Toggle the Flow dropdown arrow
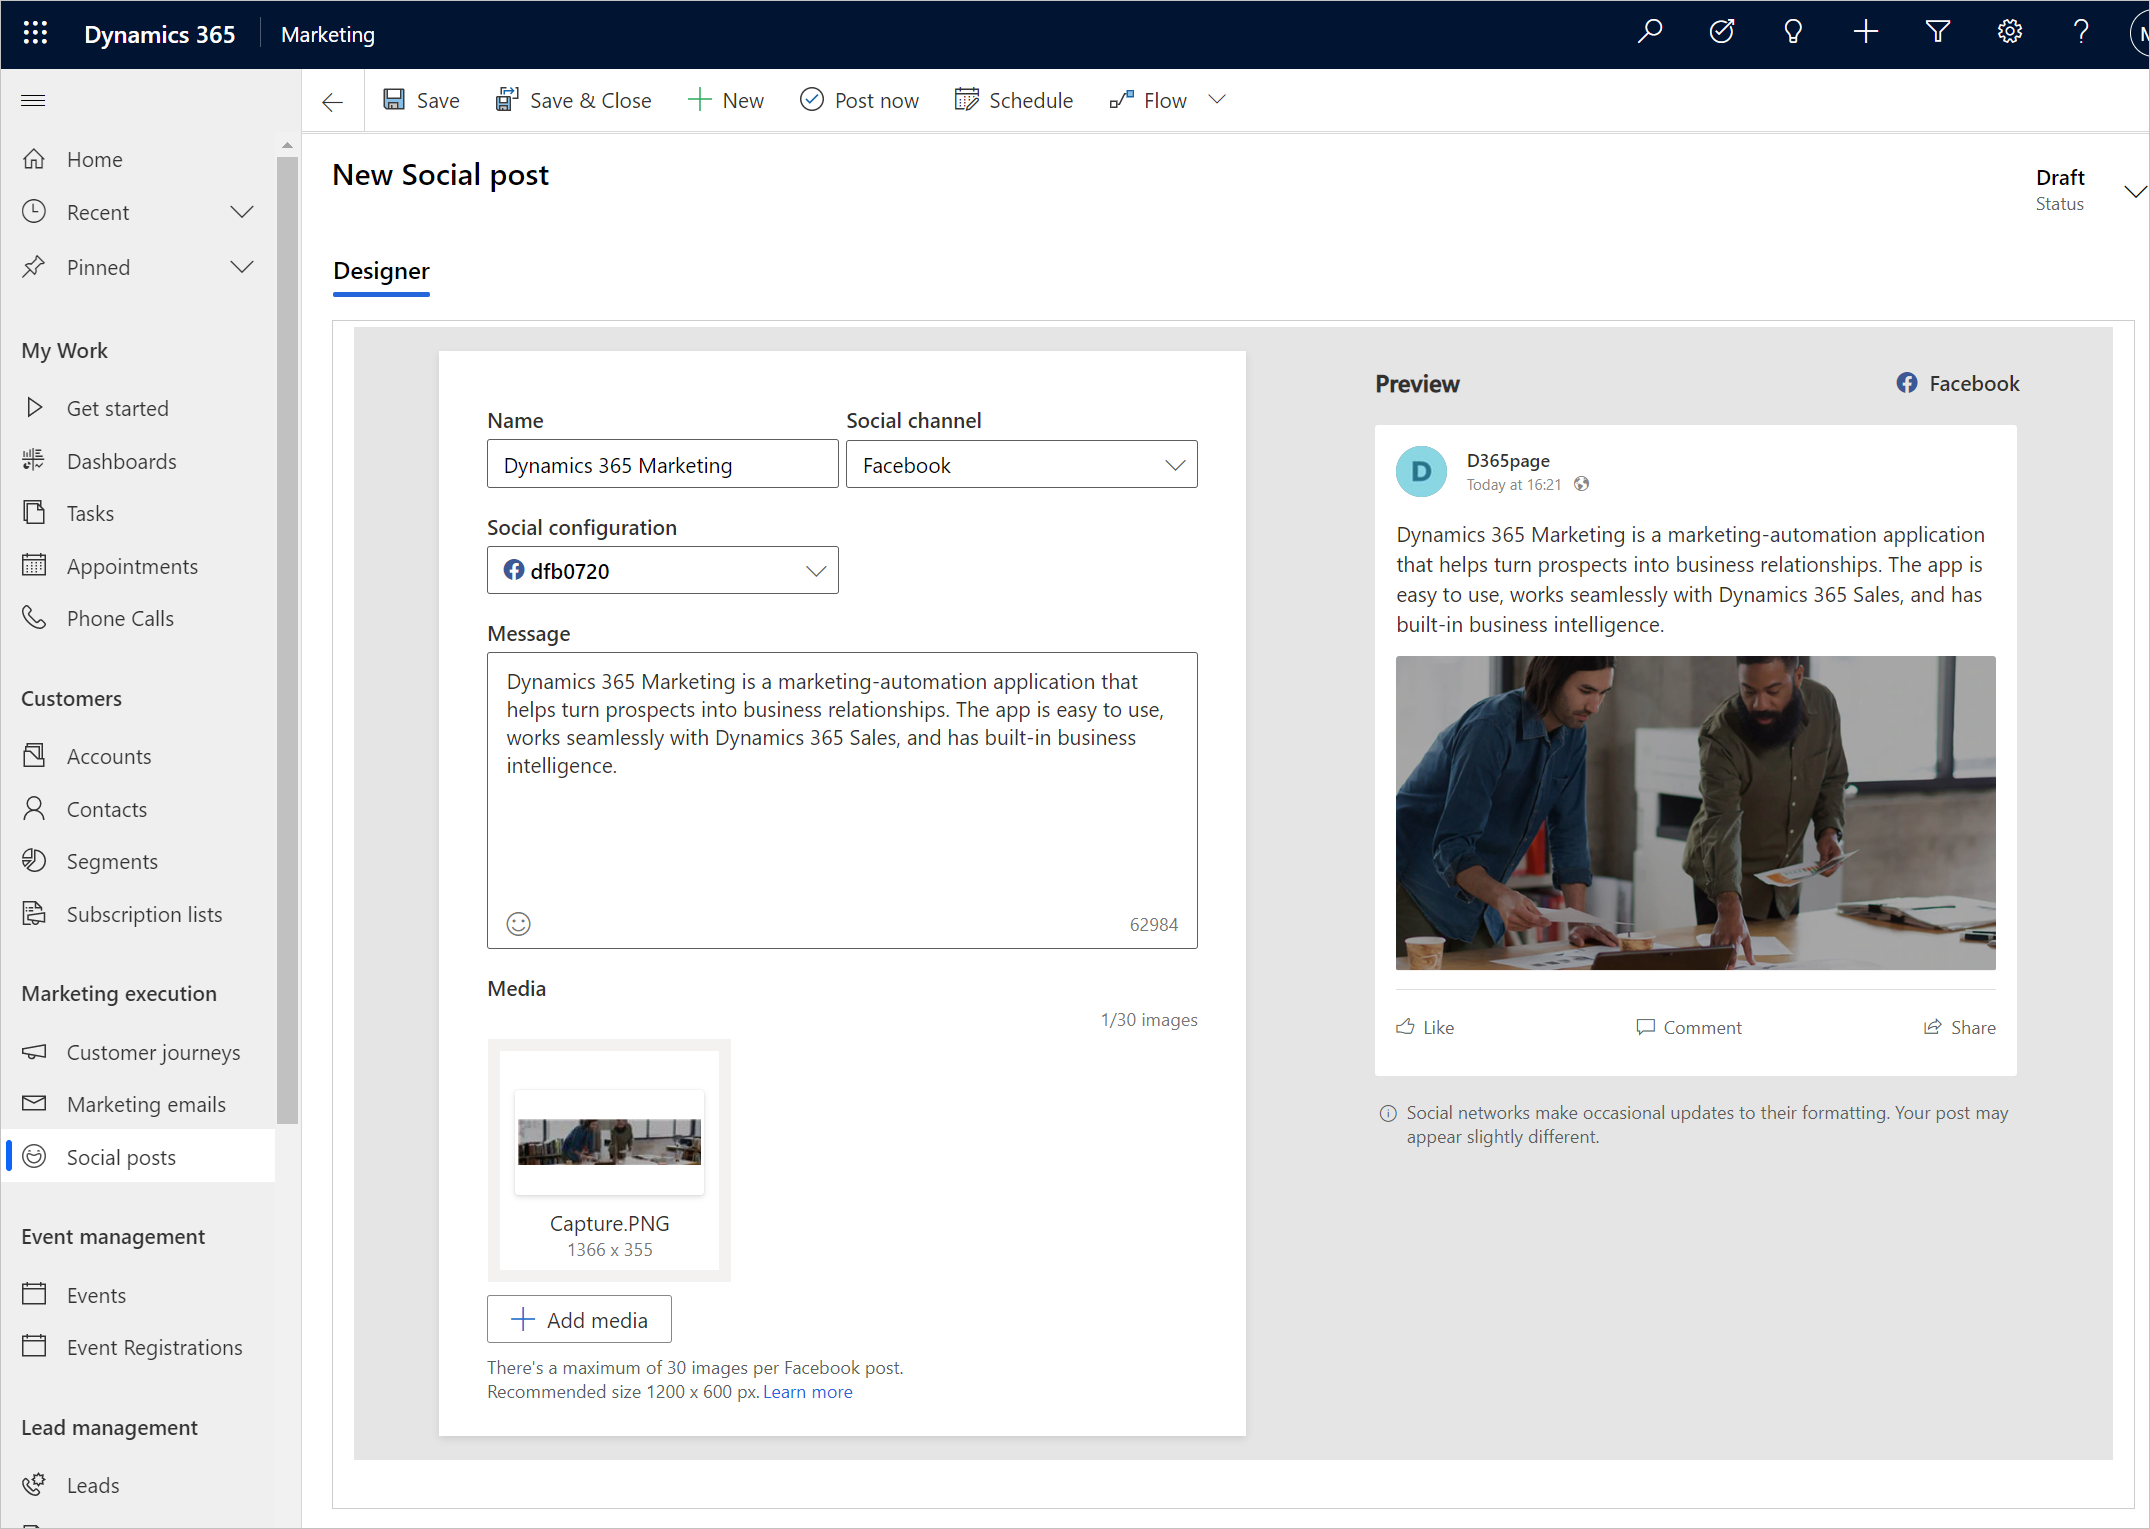 1221,99
